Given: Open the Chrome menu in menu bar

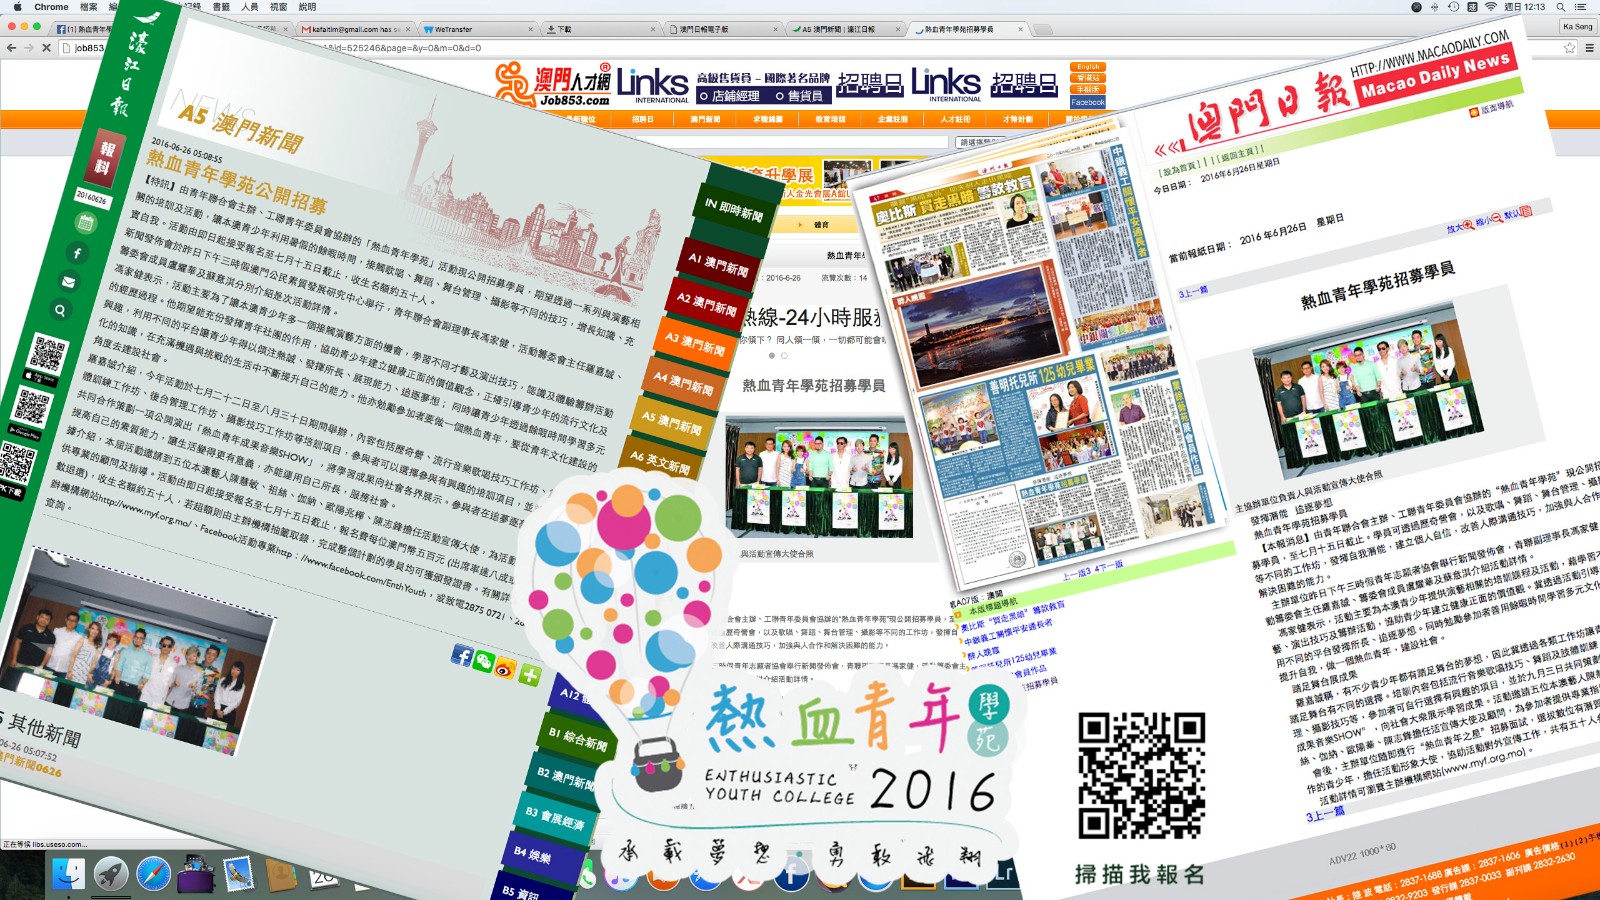Looking at the screenshot, I should (51, 7).
